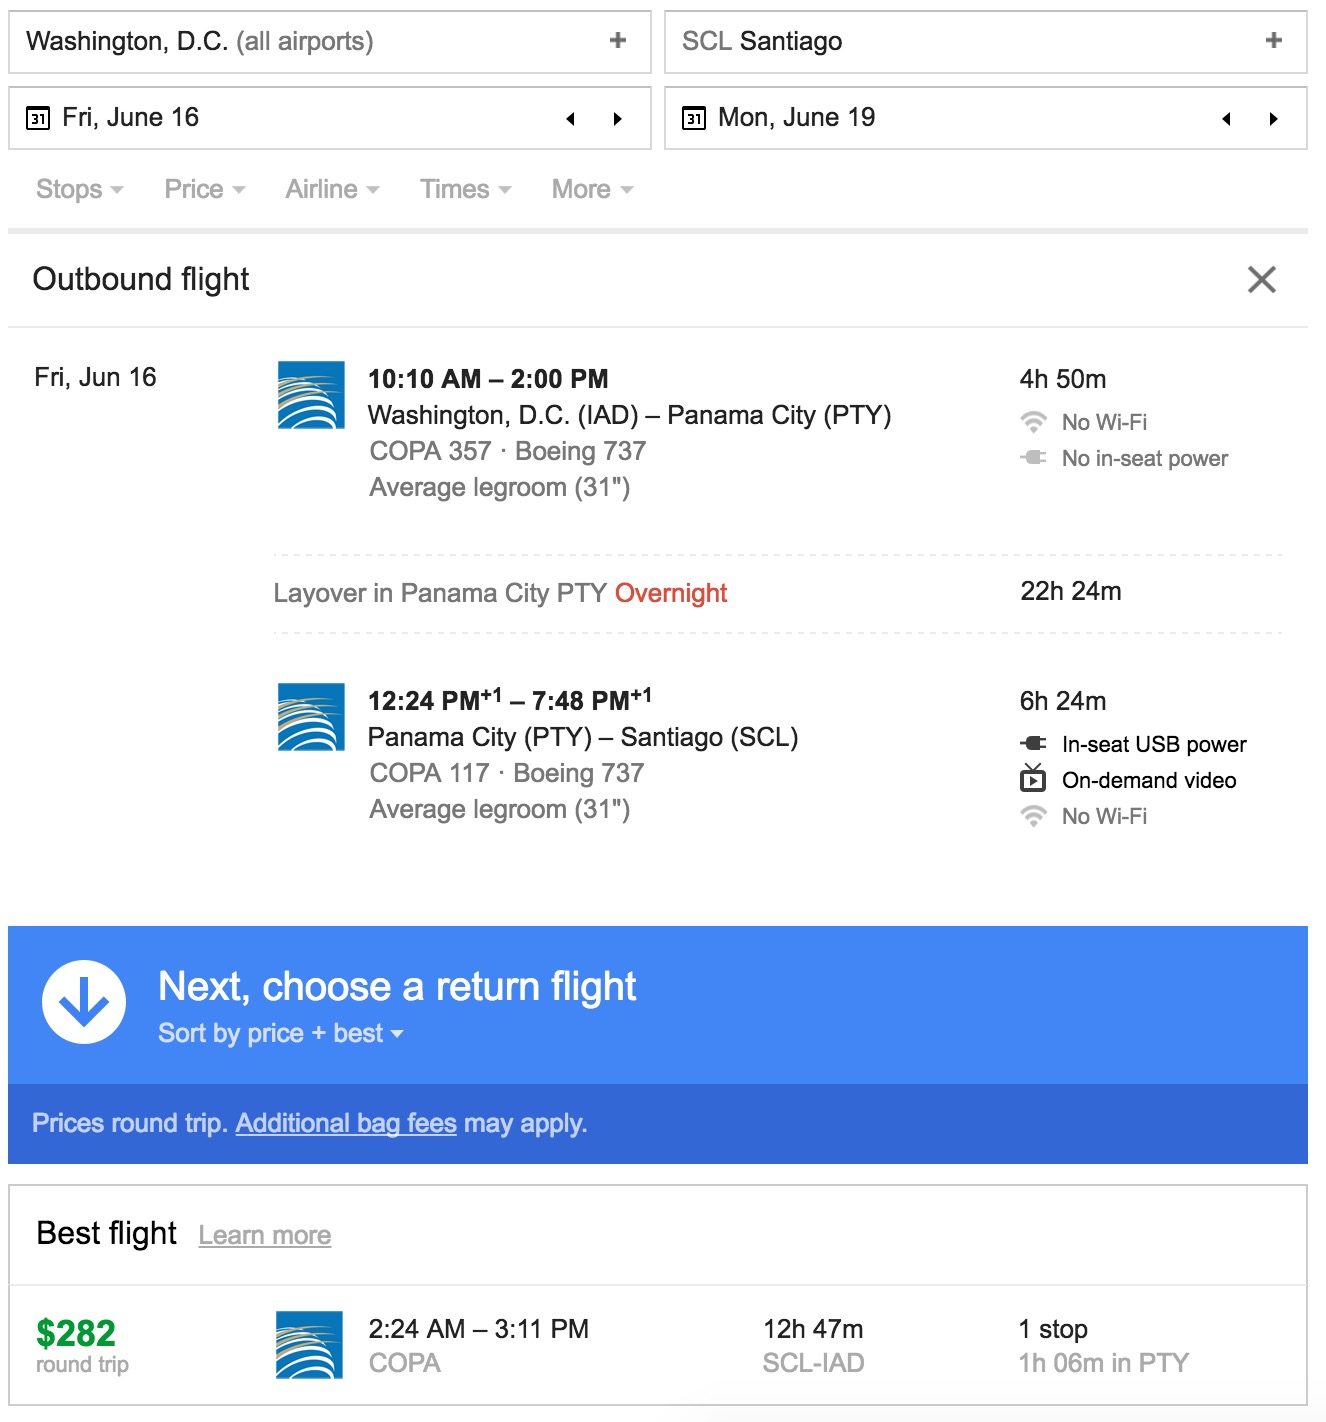1326x1422 pixels.
Task: Click the plus icon beside SCL Santiago destination
Action: (x=1273, y=41)
